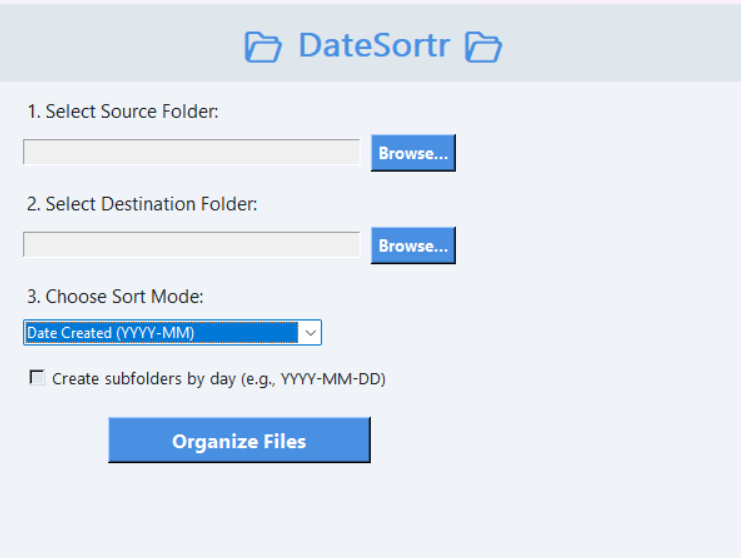Enable Create subfolders by day checkbox
Image resolution: width=741 pixels, height=558 pixels.
pyautogui.click(x=37, y=378)
